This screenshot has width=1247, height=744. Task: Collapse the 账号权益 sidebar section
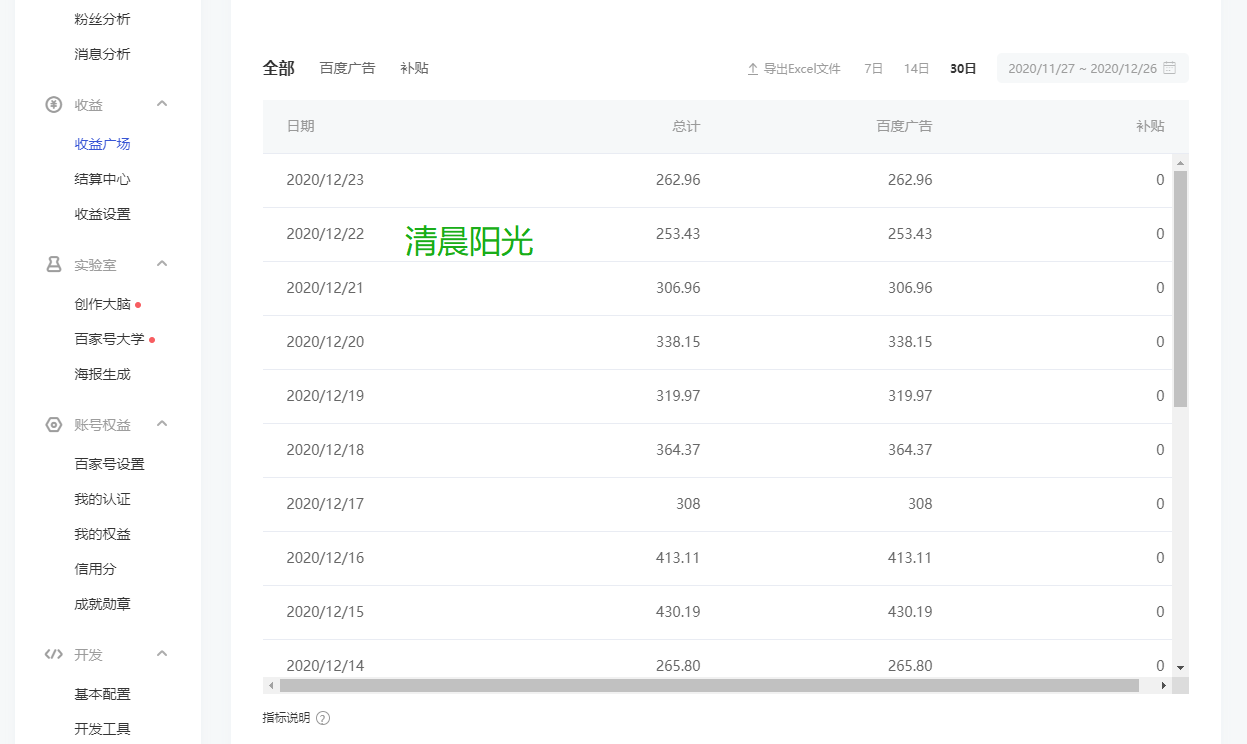coord(162,424)
